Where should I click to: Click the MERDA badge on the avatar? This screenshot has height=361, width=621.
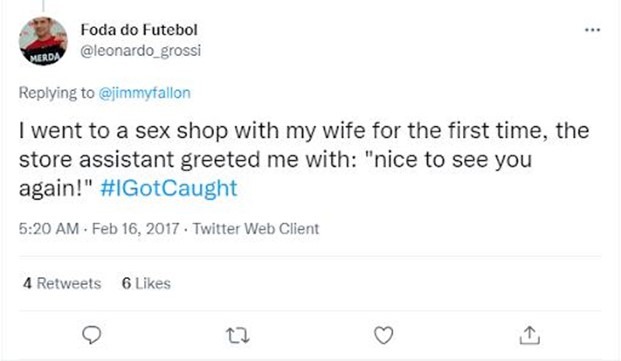tap(45, 58)
